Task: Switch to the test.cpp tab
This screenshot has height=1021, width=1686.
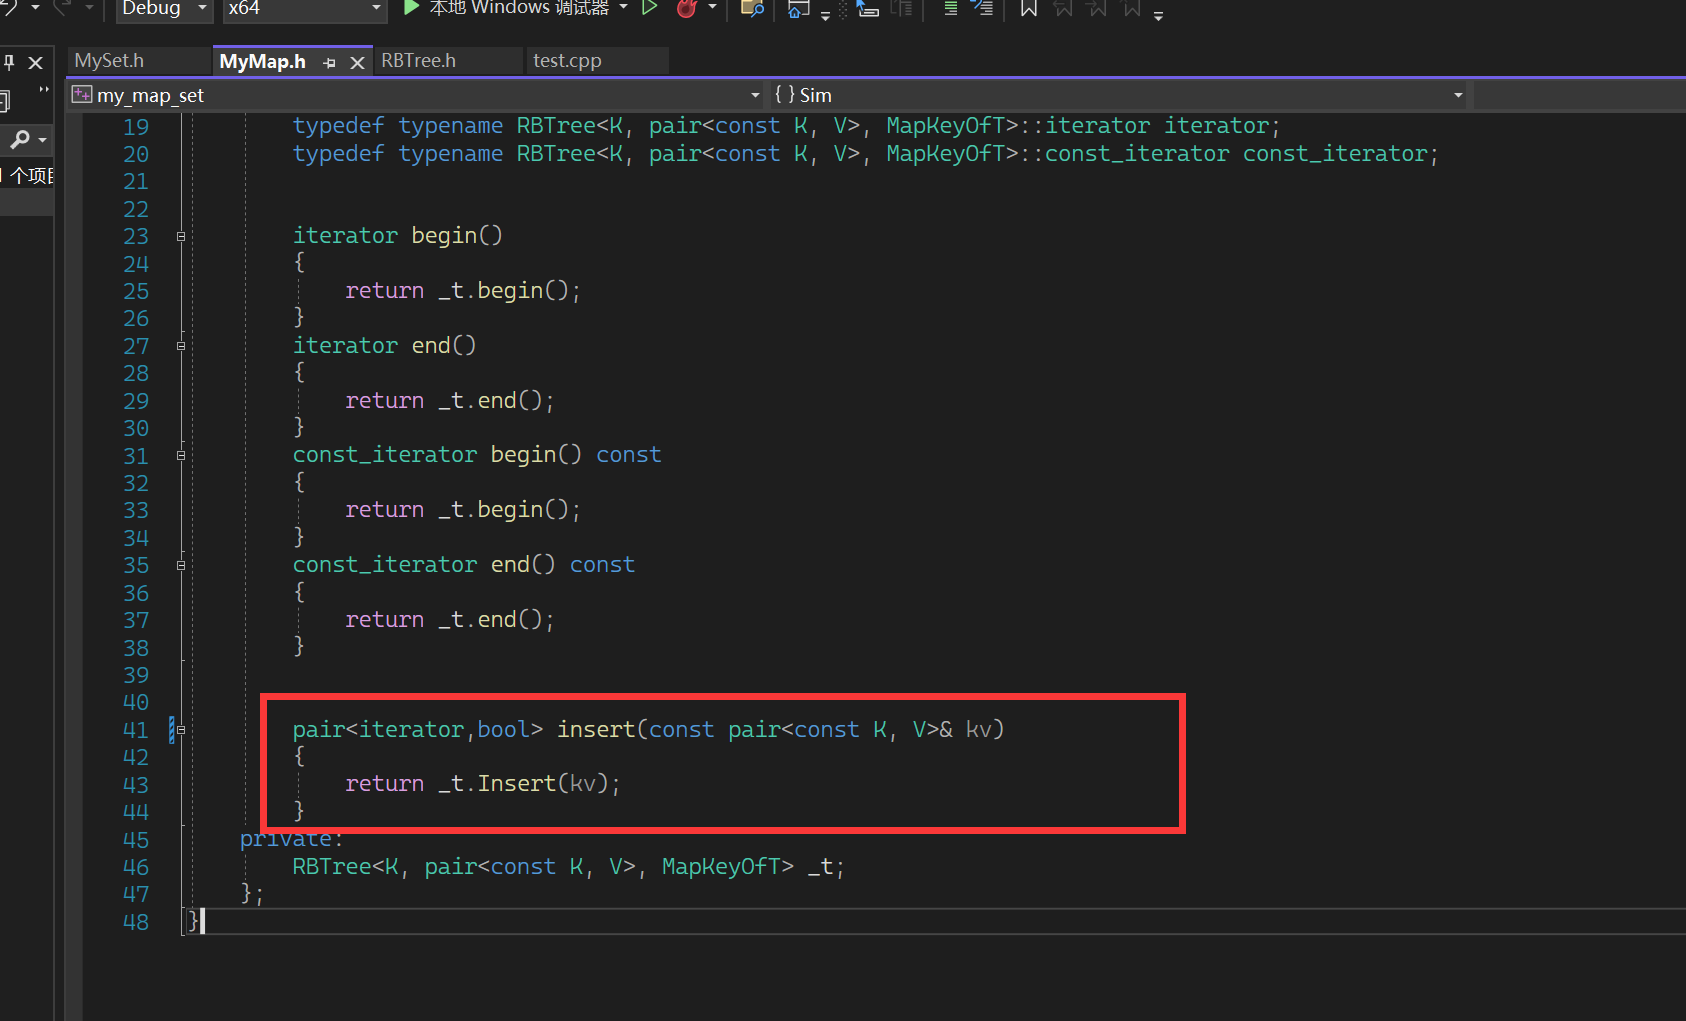Action: tap(596, 61)
